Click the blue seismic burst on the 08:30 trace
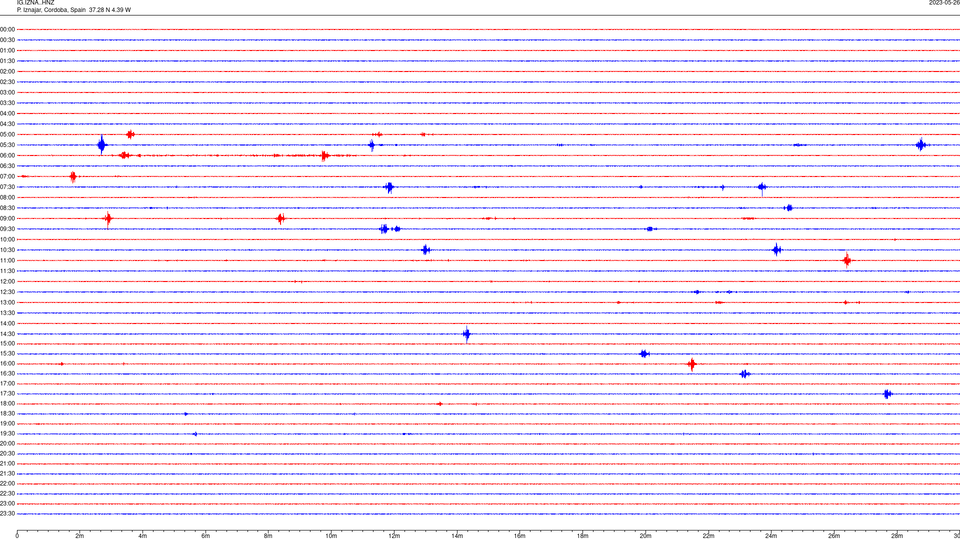Screen dimensions: 960x540 pos(789,208)
